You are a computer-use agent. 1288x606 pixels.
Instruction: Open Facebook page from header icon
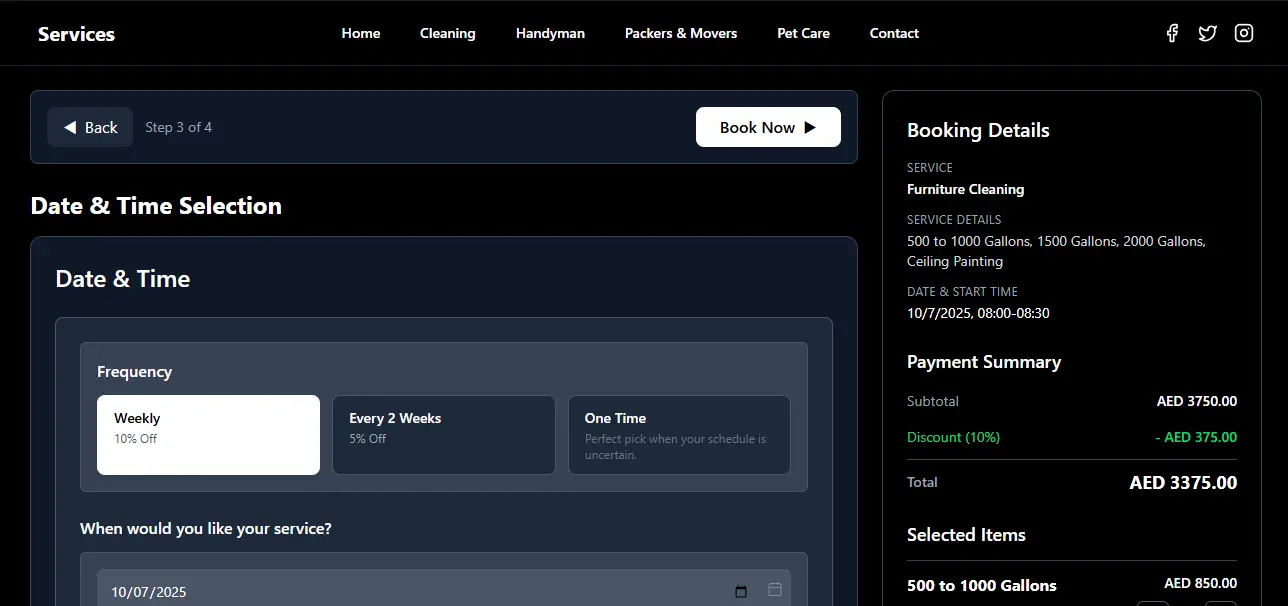point(1171,33)
